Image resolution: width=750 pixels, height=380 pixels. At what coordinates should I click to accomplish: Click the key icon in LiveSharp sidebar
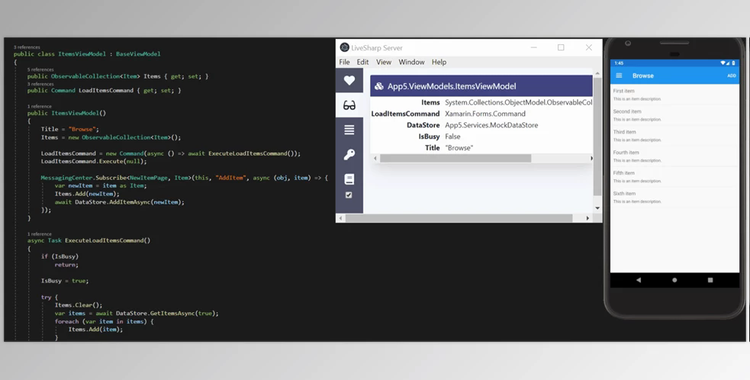[349, 154]
